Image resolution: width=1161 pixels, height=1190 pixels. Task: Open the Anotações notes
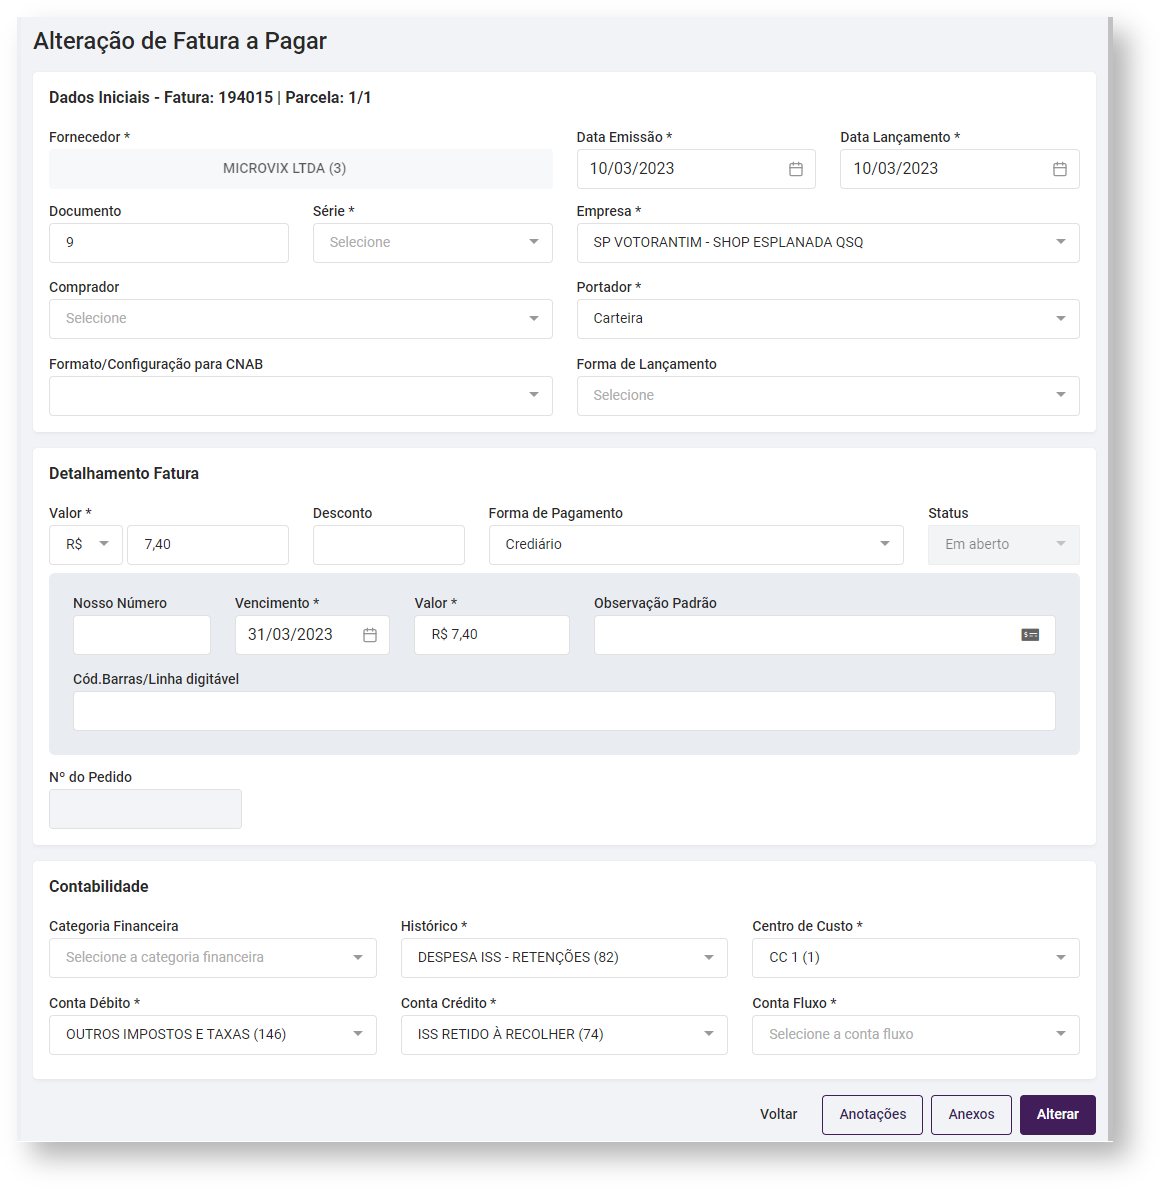tap(872, 1115)
